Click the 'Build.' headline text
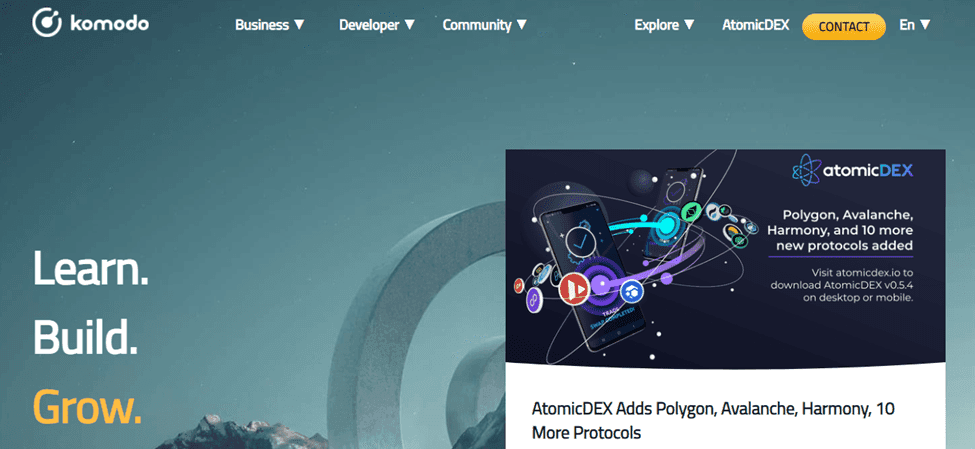This screenshot has width=975, height=449. [x=85, y=336]
